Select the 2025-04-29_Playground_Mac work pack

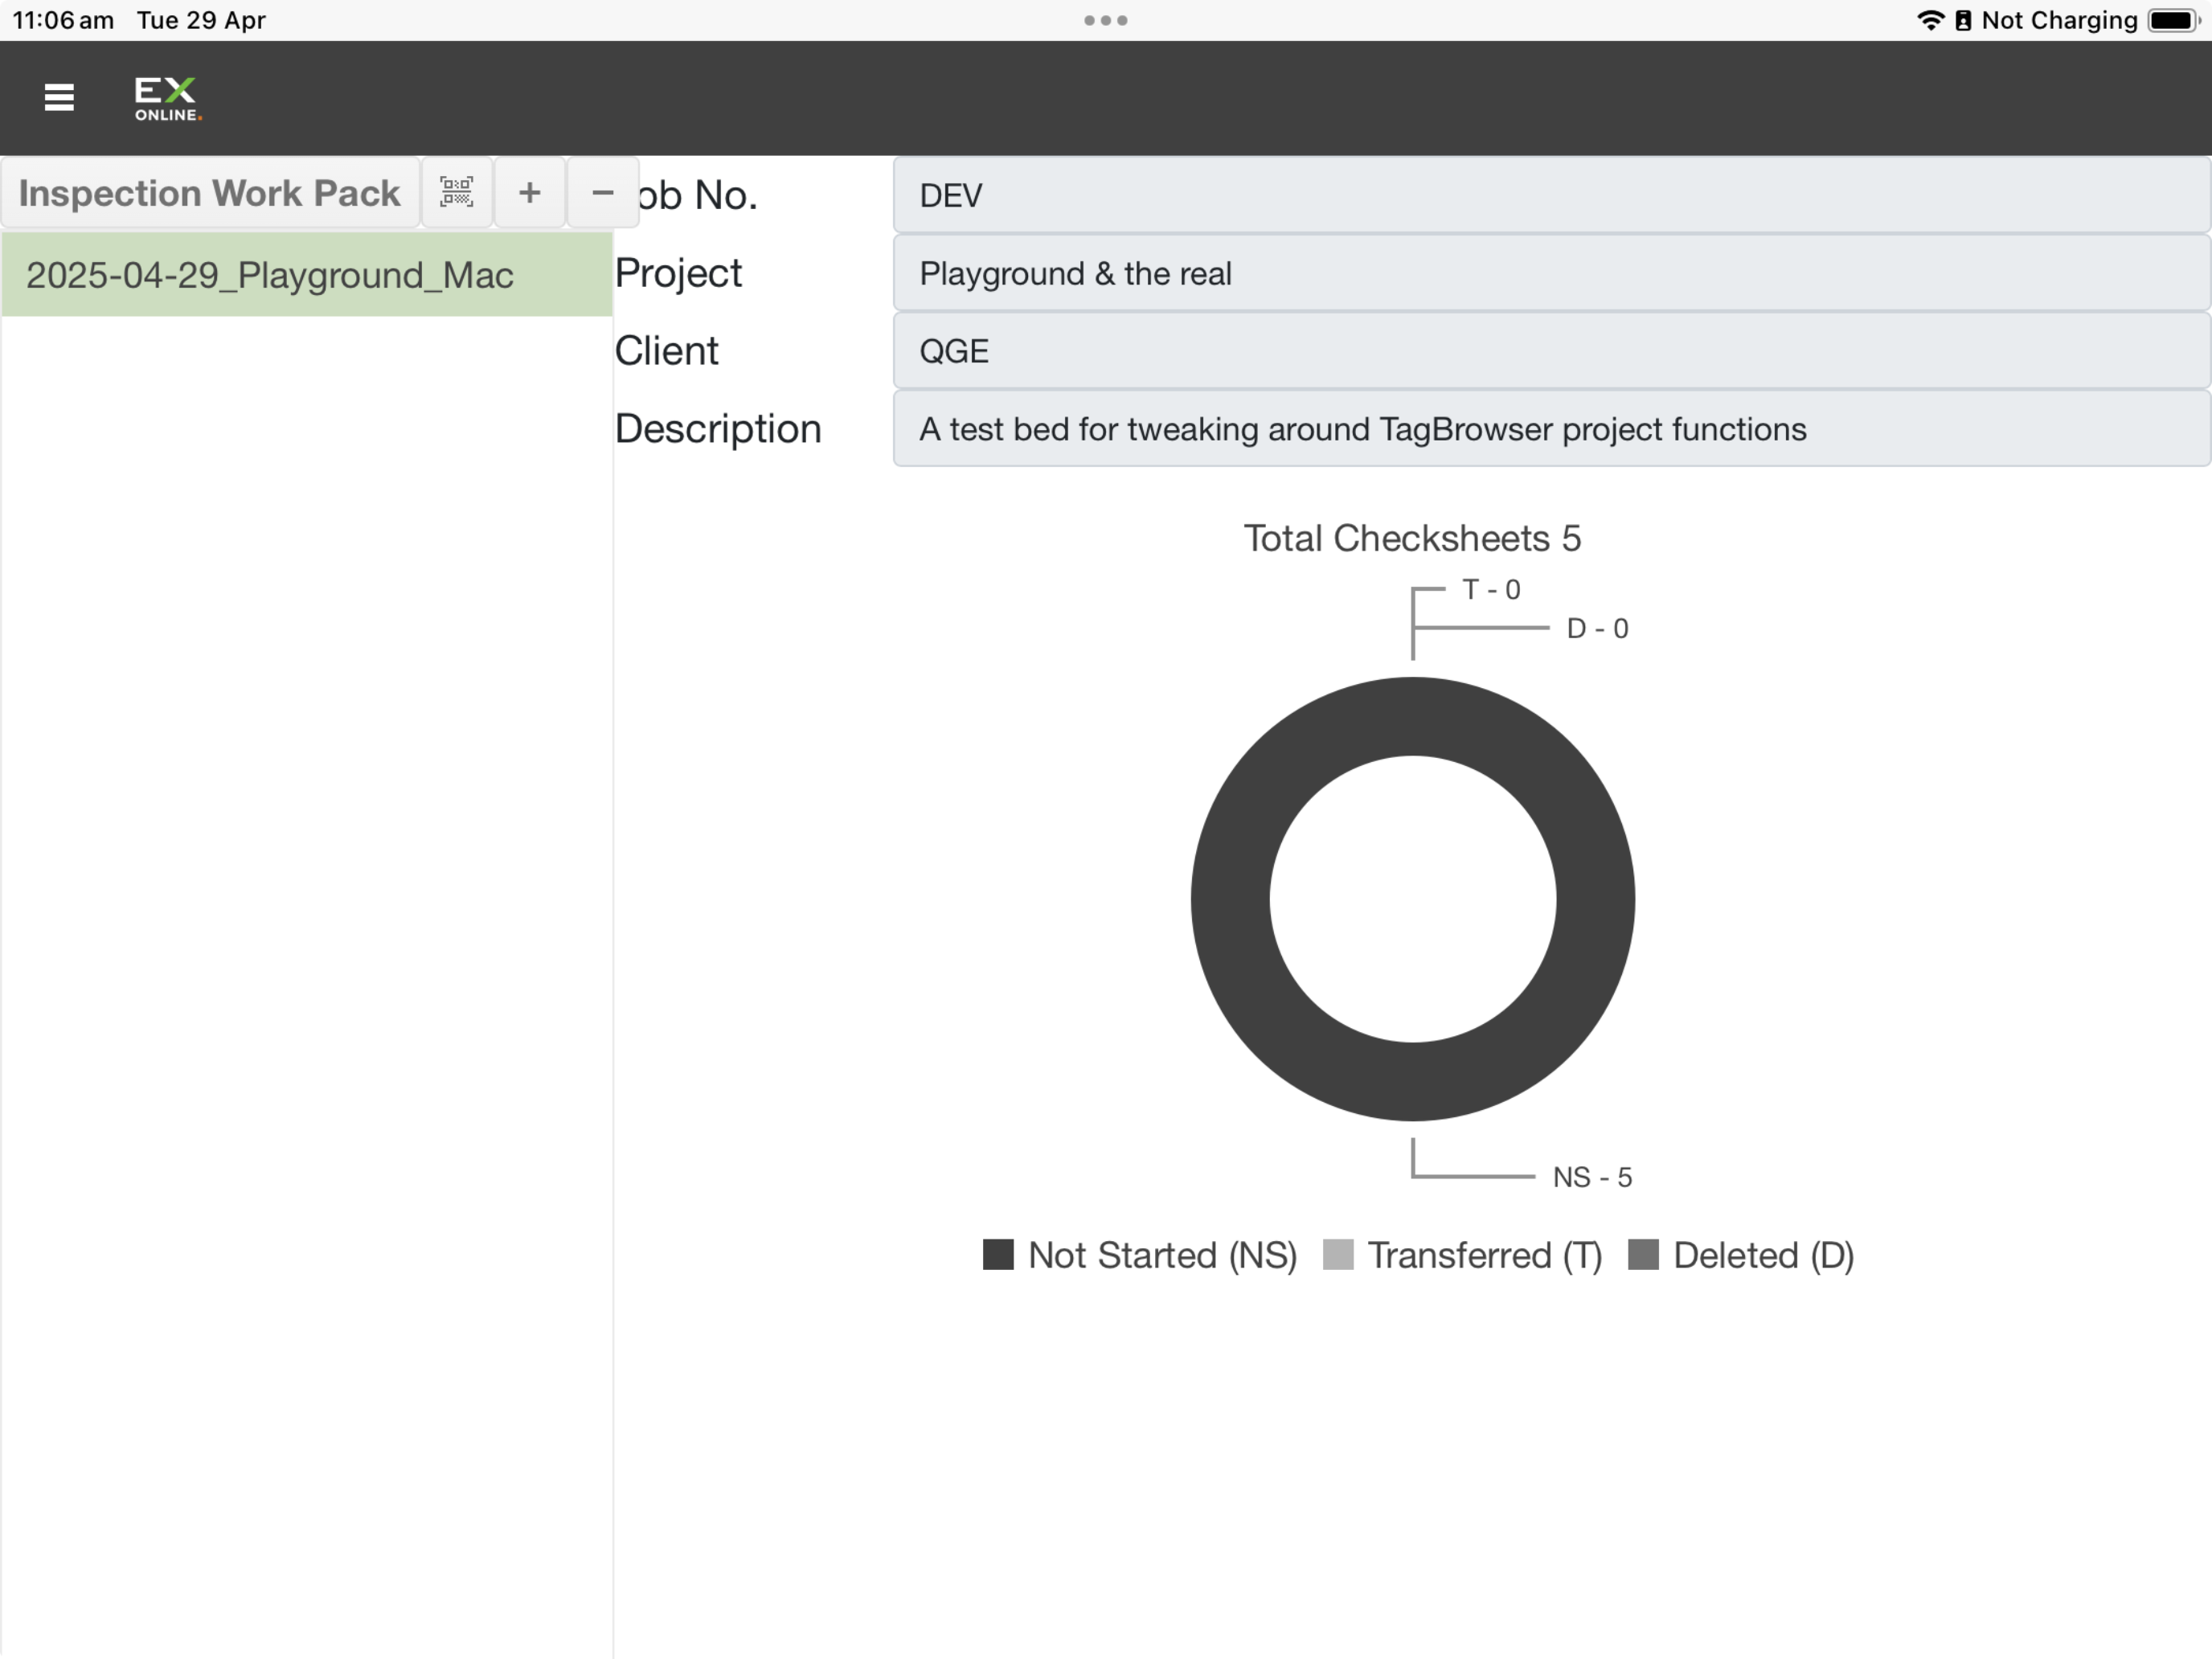point(307,275)
